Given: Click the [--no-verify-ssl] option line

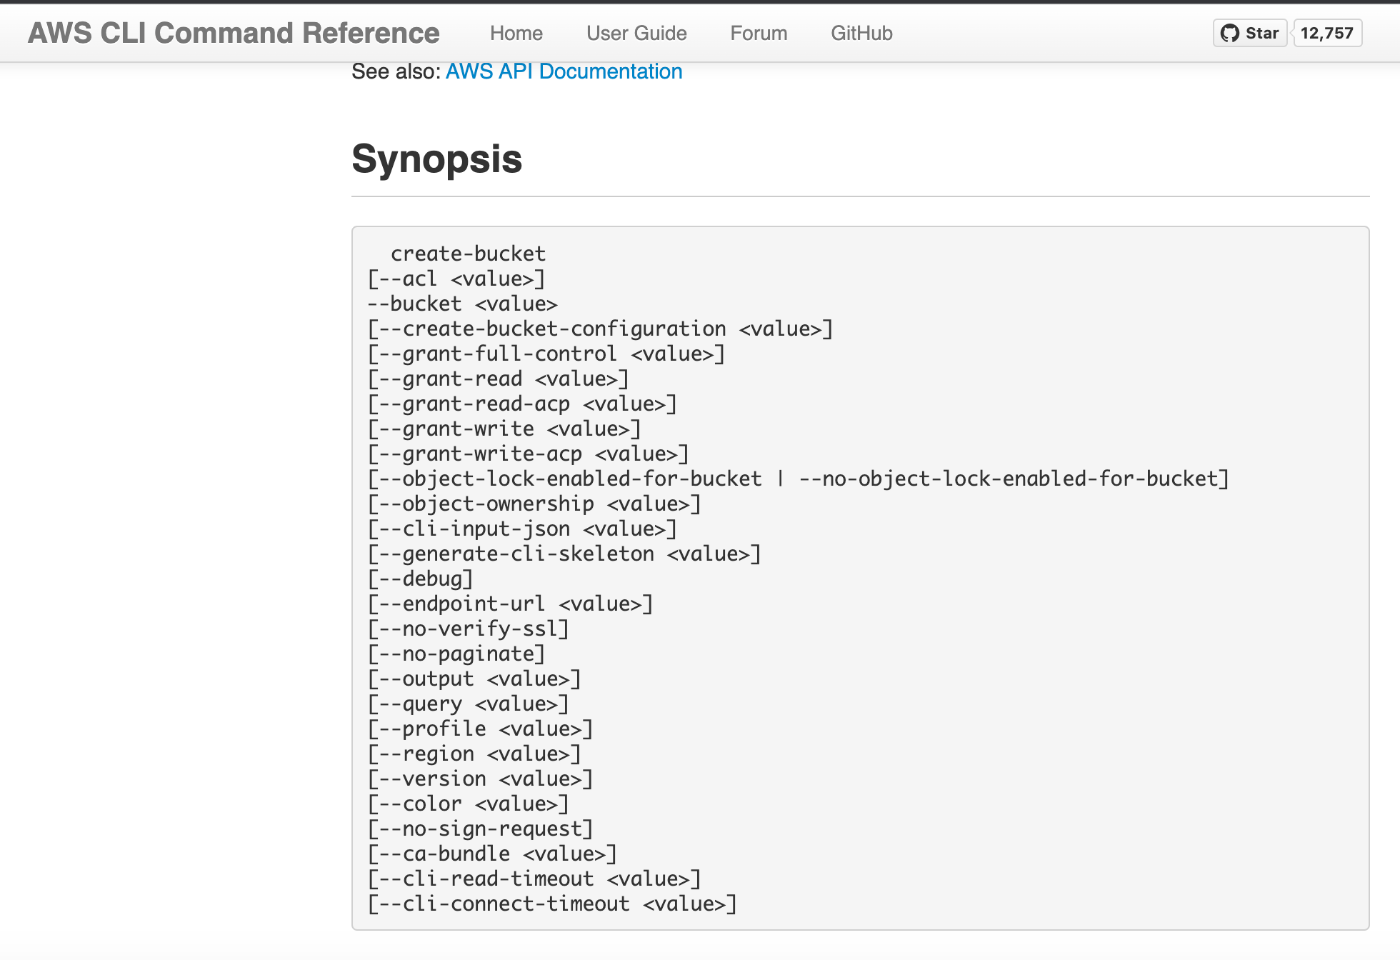Looking at the screenshot, I should click(x=468, y=629).
